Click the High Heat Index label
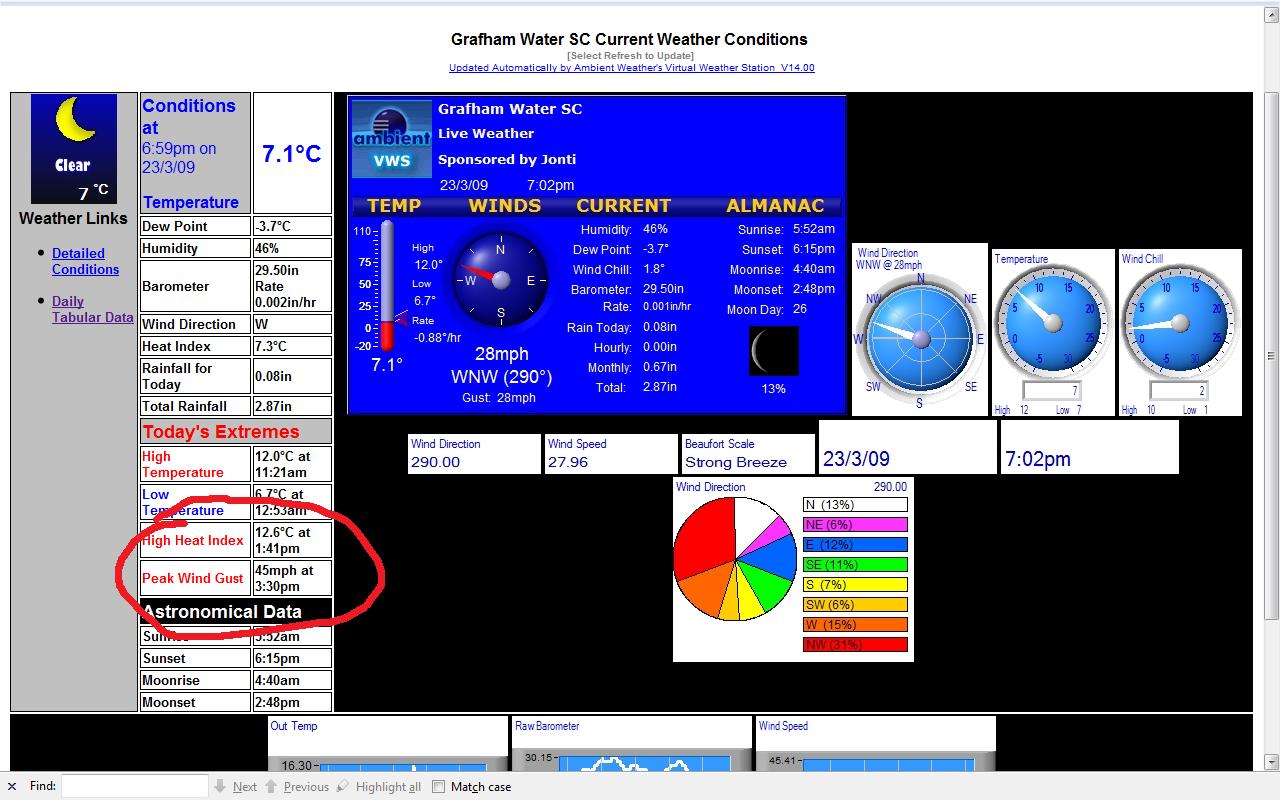 (x=193, y=540)
